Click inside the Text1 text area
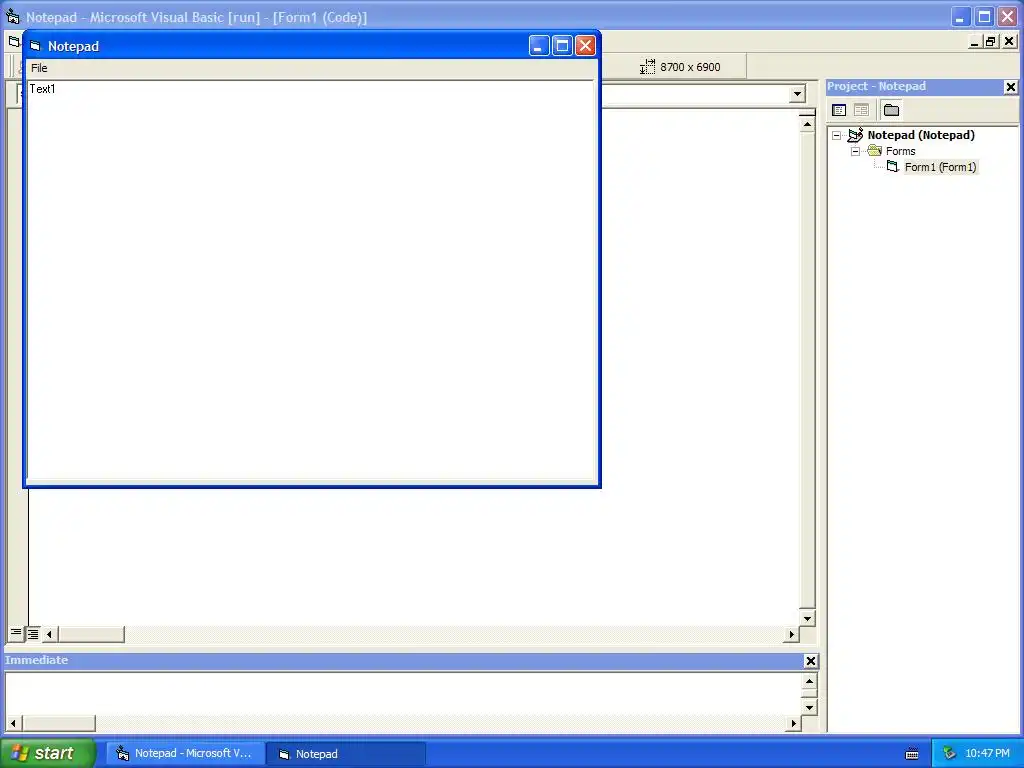 [x=310, y=281]
